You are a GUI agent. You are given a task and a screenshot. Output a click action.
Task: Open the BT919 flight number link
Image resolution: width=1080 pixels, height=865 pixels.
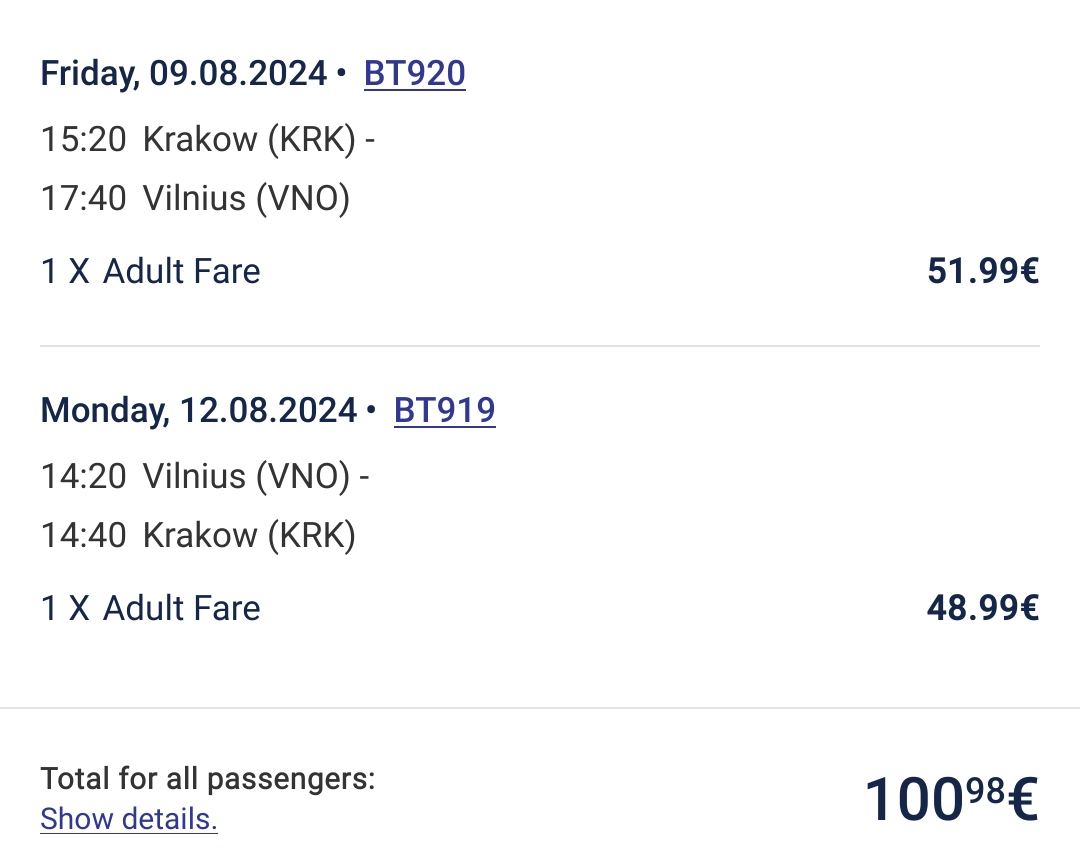pyautogui.click(x=444, y=410)
